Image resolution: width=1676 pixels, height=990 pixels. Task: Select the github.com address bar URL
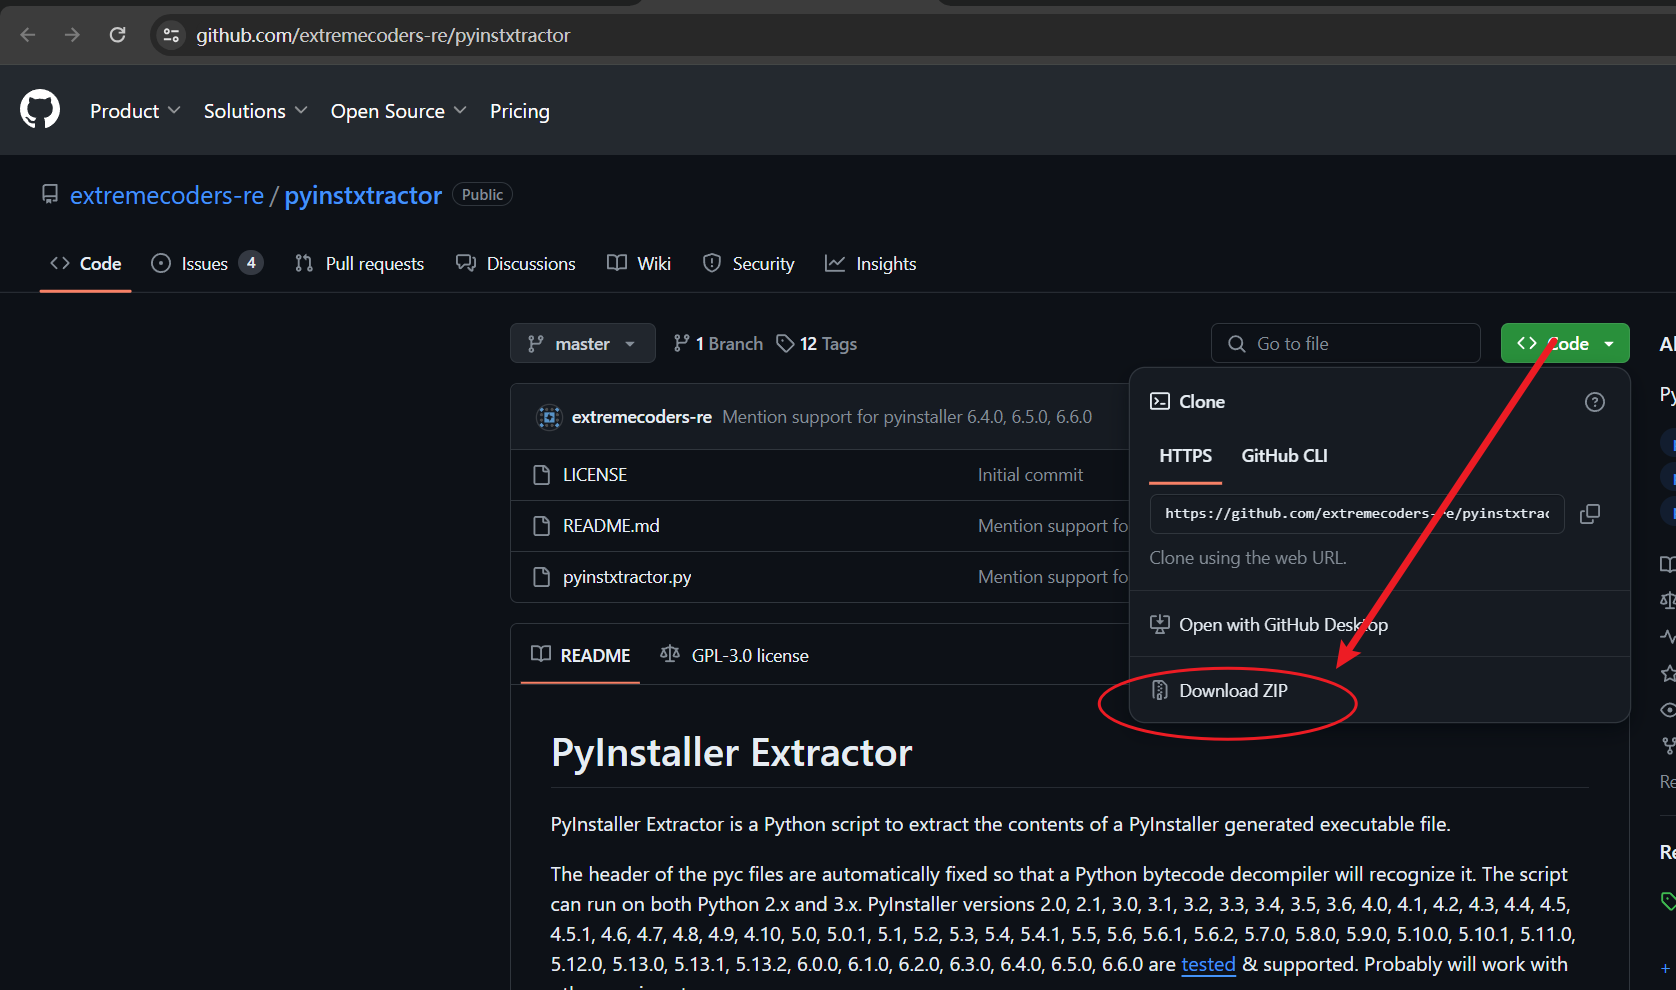(383, 35)
